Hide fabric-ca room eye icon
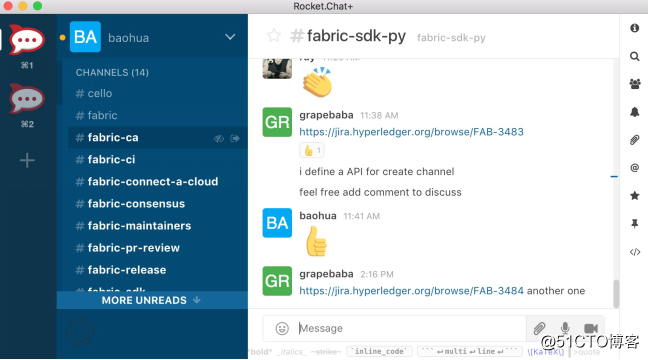Viewport: 649px width, 360px height. 219,138
